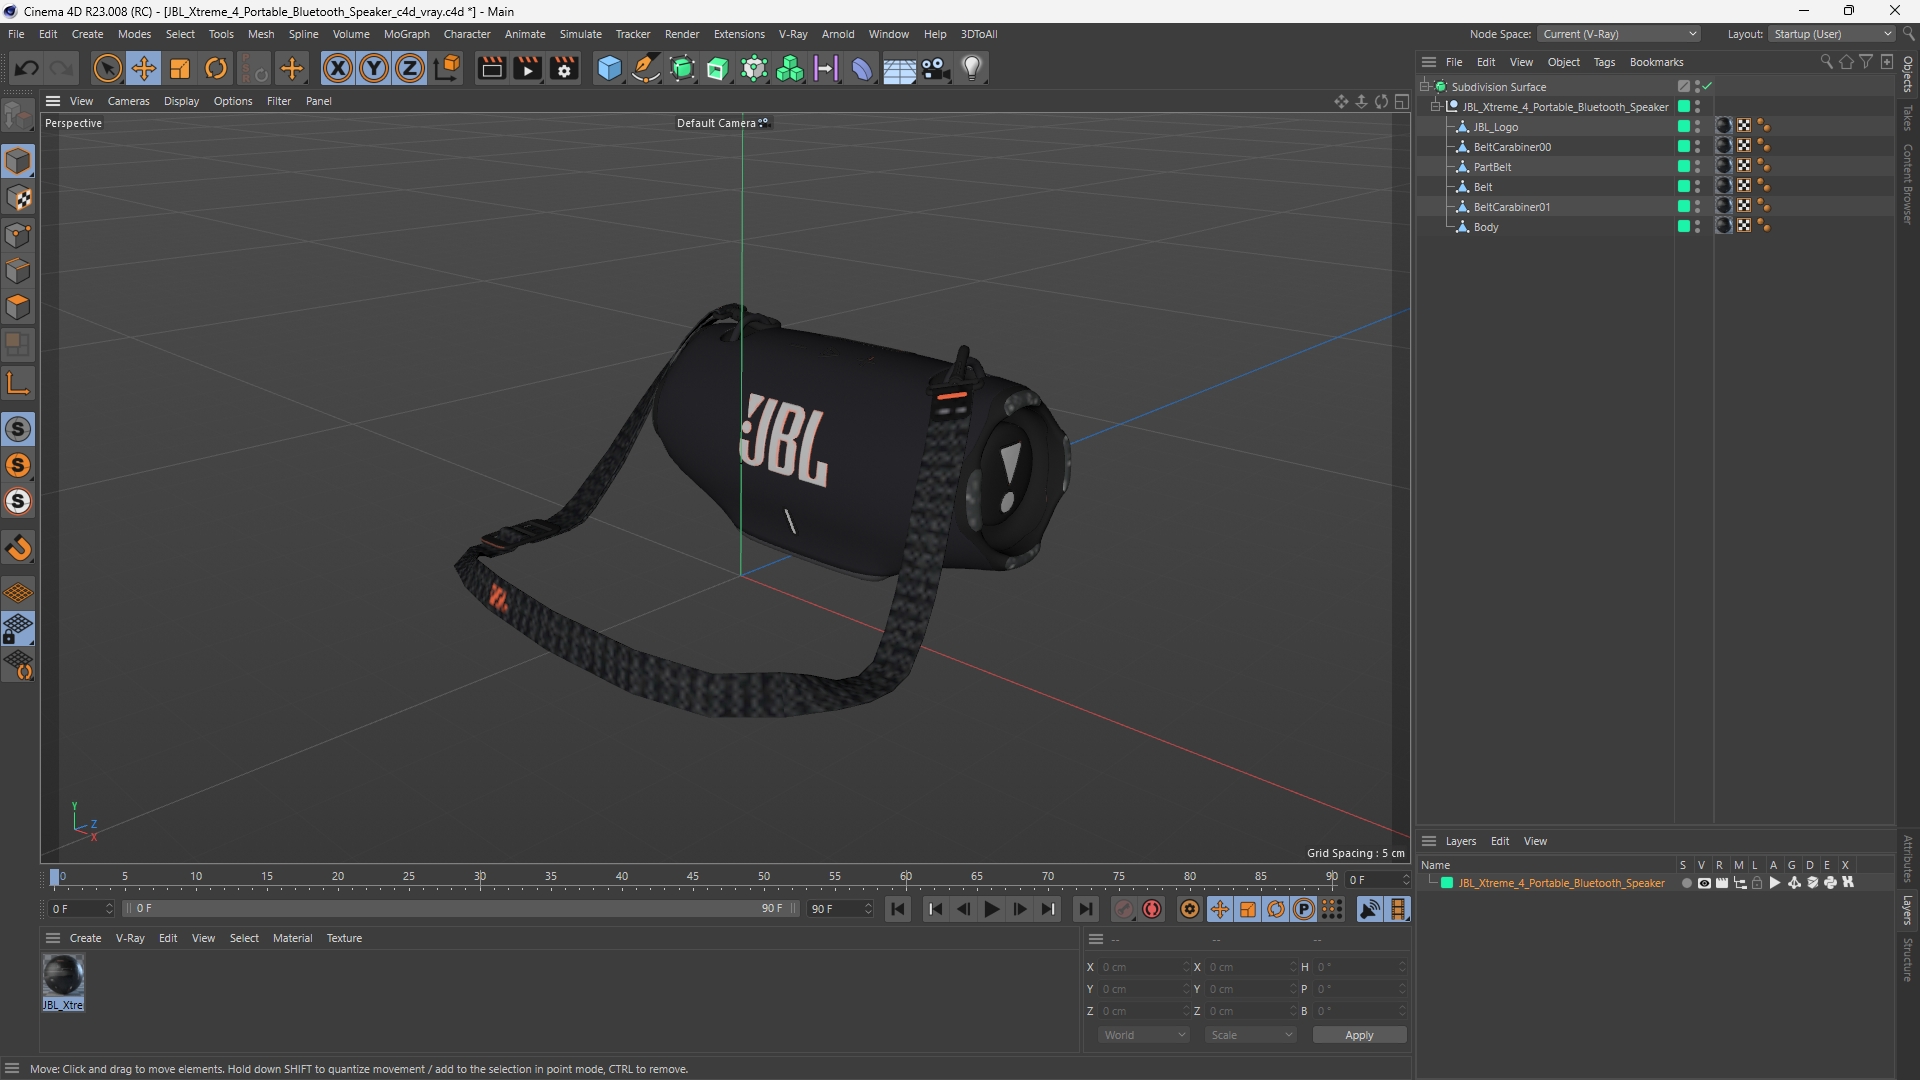Collapse the Subdivision Surface tree node
The height and width of the screenshot is (1080, 1920).
coord(1425,87)
